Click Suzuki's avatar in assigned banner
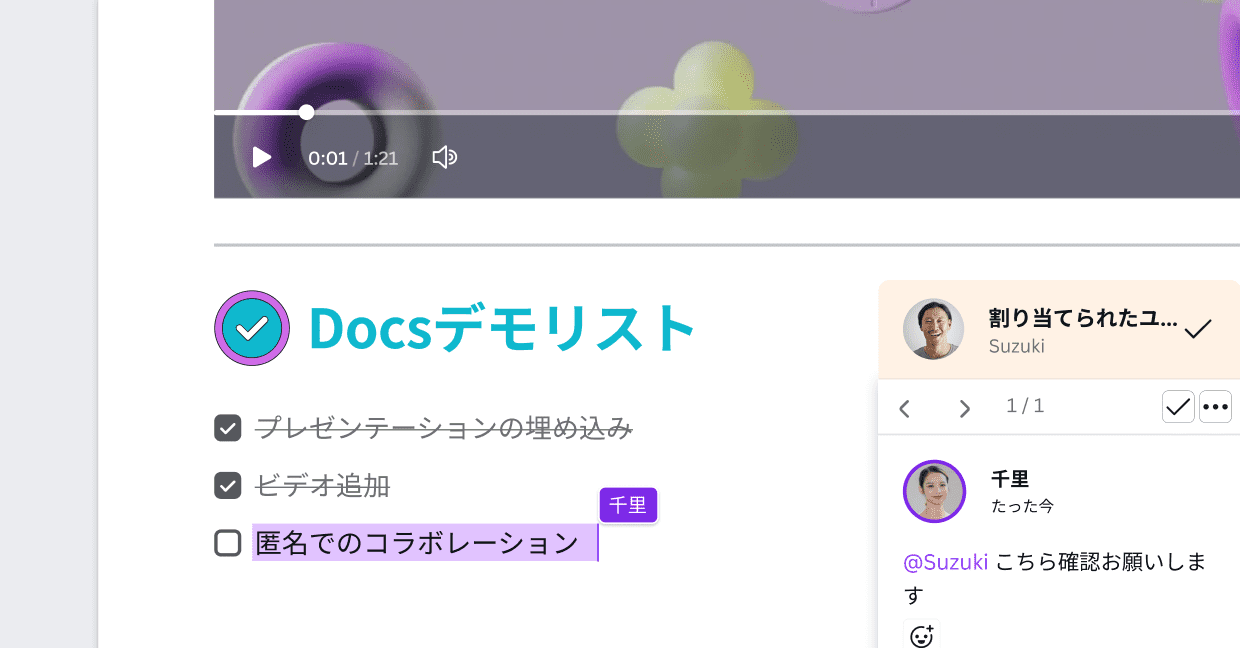The height and width of the screenshot is (648, 1240). pos(933,329)
